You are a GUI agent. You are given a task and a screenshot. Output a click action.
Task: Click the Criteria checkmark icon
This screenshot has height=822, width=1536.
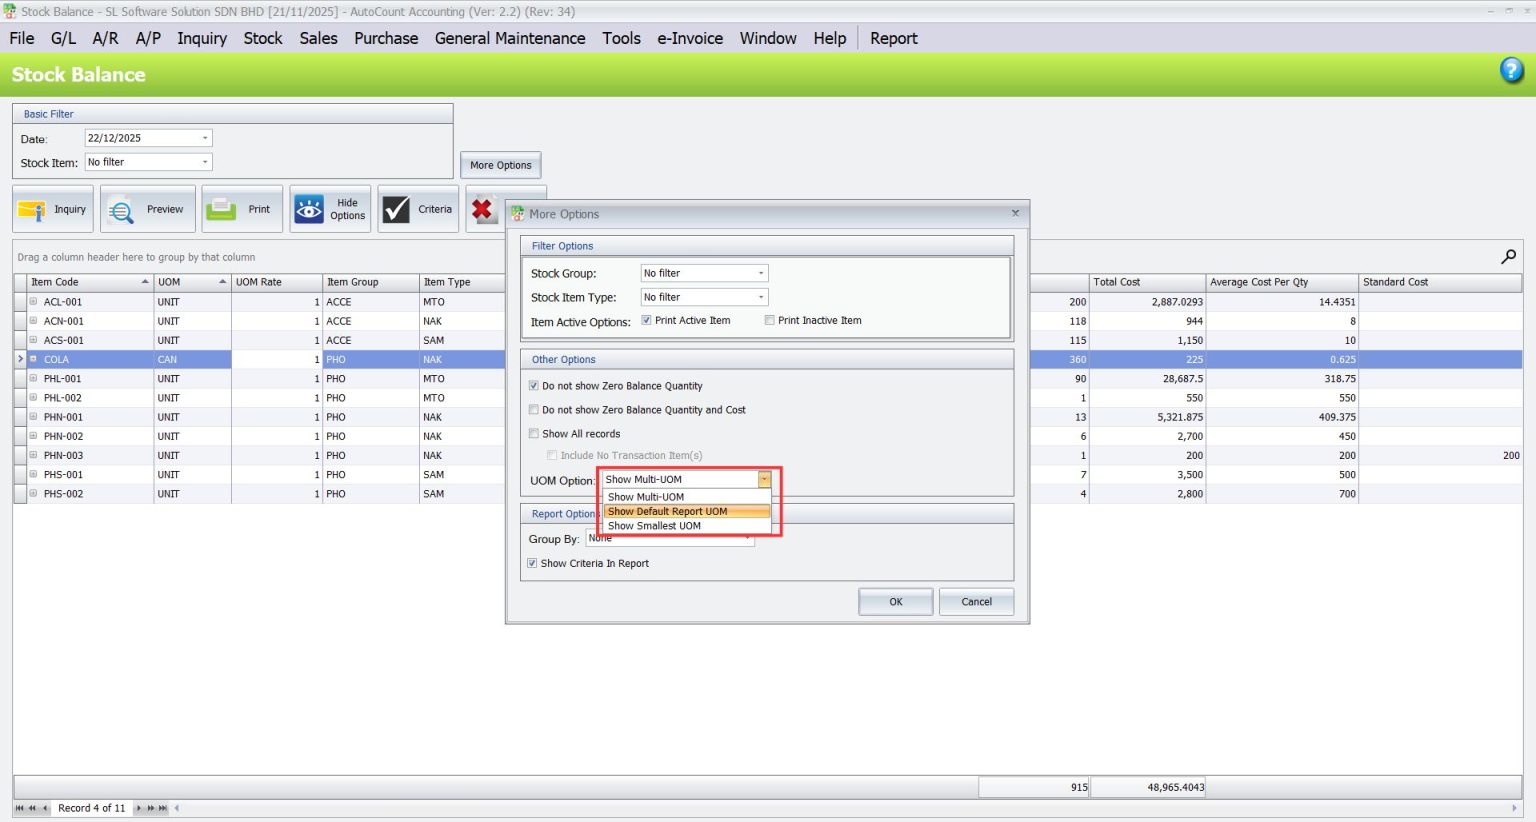pos(397,210)
